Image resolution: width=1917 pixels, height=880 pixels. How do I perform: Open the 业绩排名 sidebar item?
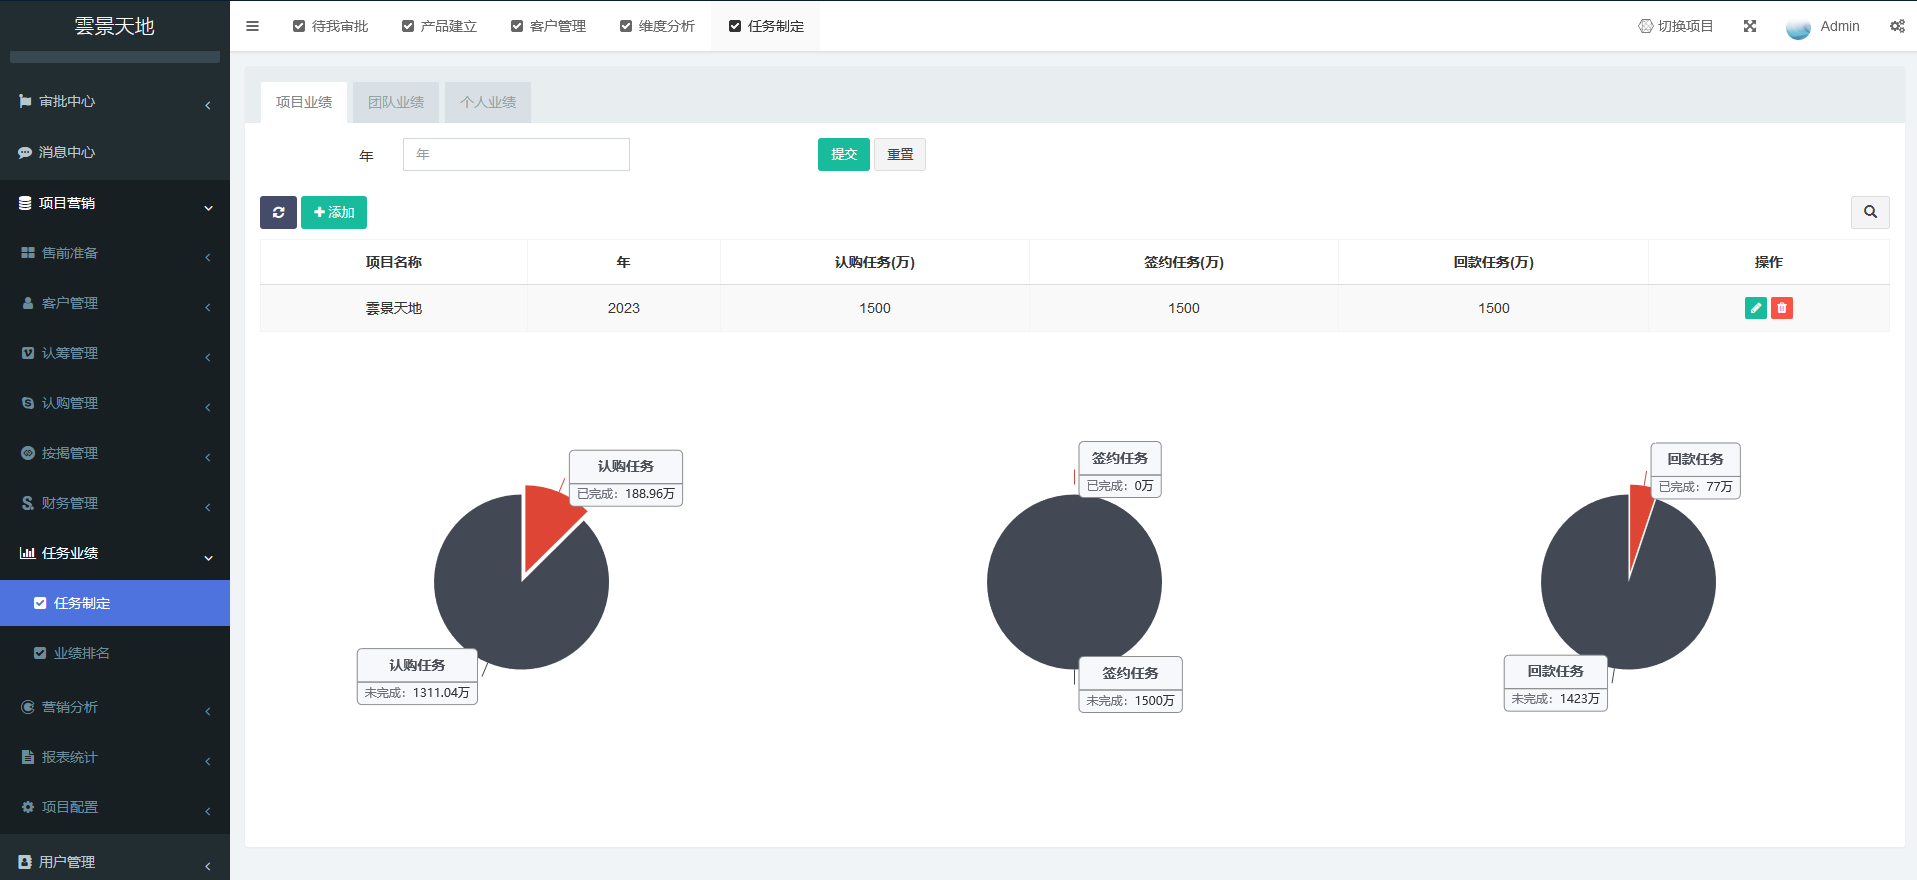[x=115, y=653]
